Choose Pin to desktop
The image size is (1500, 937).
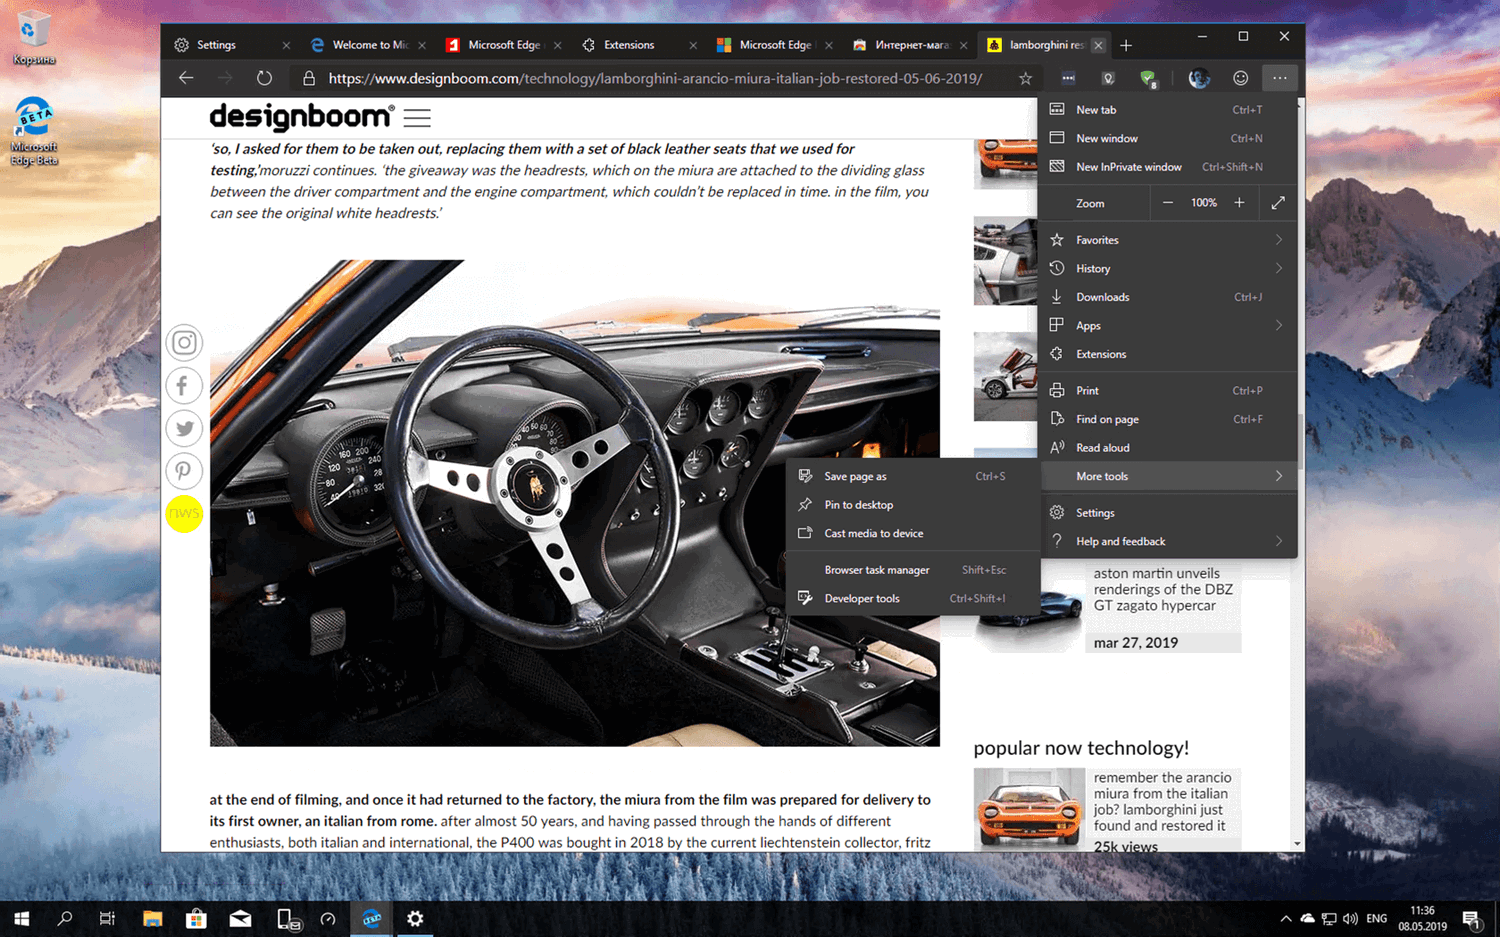click(912, 505)
